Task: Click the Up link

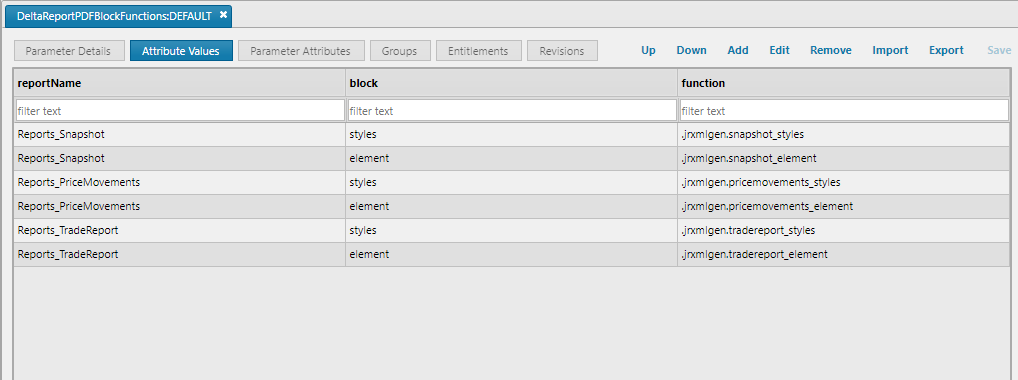Action: tap(648, 50)
